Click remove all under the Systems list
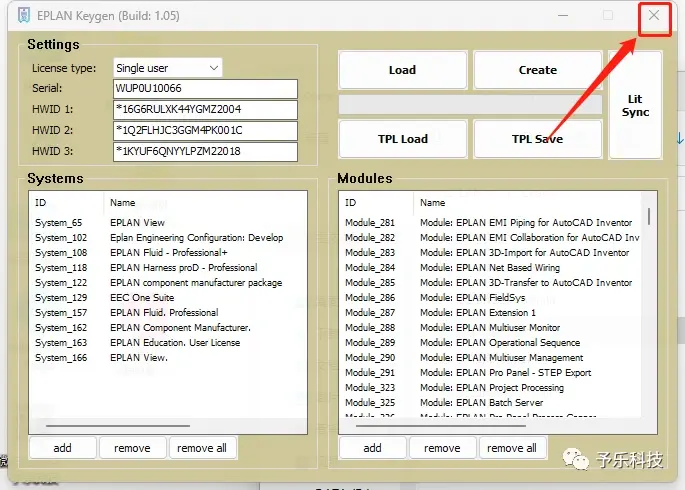Viewport: 685px width, 490px height. click(202, 448)
